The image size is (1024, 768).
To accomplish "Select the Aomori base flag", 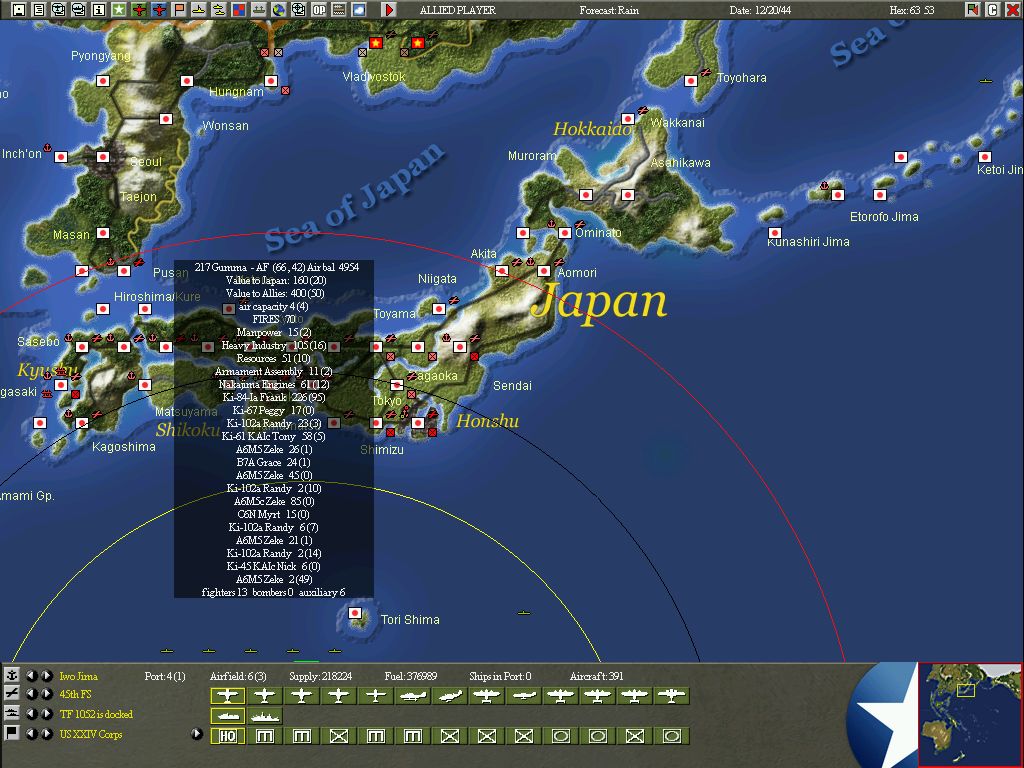I will (543, 270).
